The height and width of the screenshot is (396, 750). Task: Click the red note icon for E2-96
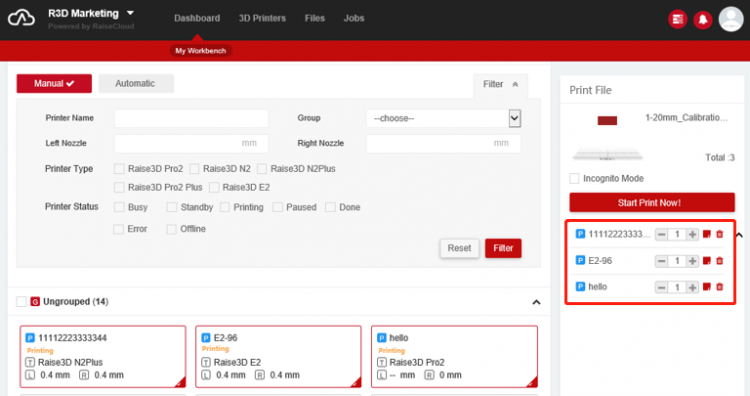point(706,261)
